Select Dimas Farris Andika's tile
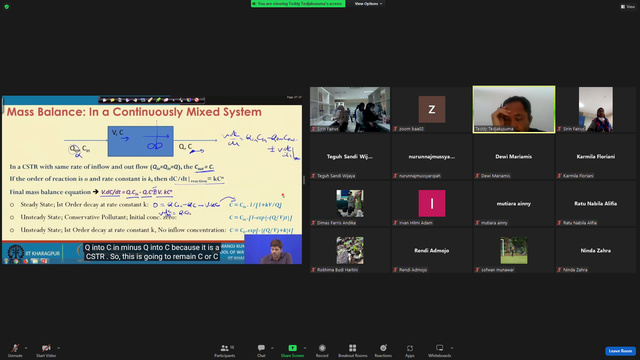This screenshot has width=640, height=360. (x=350, y=203)
